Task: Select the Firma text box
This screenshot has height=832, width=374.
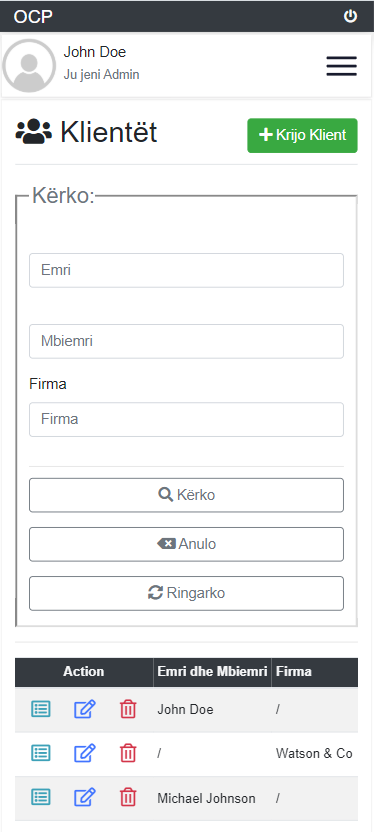Action: point(186,420)
